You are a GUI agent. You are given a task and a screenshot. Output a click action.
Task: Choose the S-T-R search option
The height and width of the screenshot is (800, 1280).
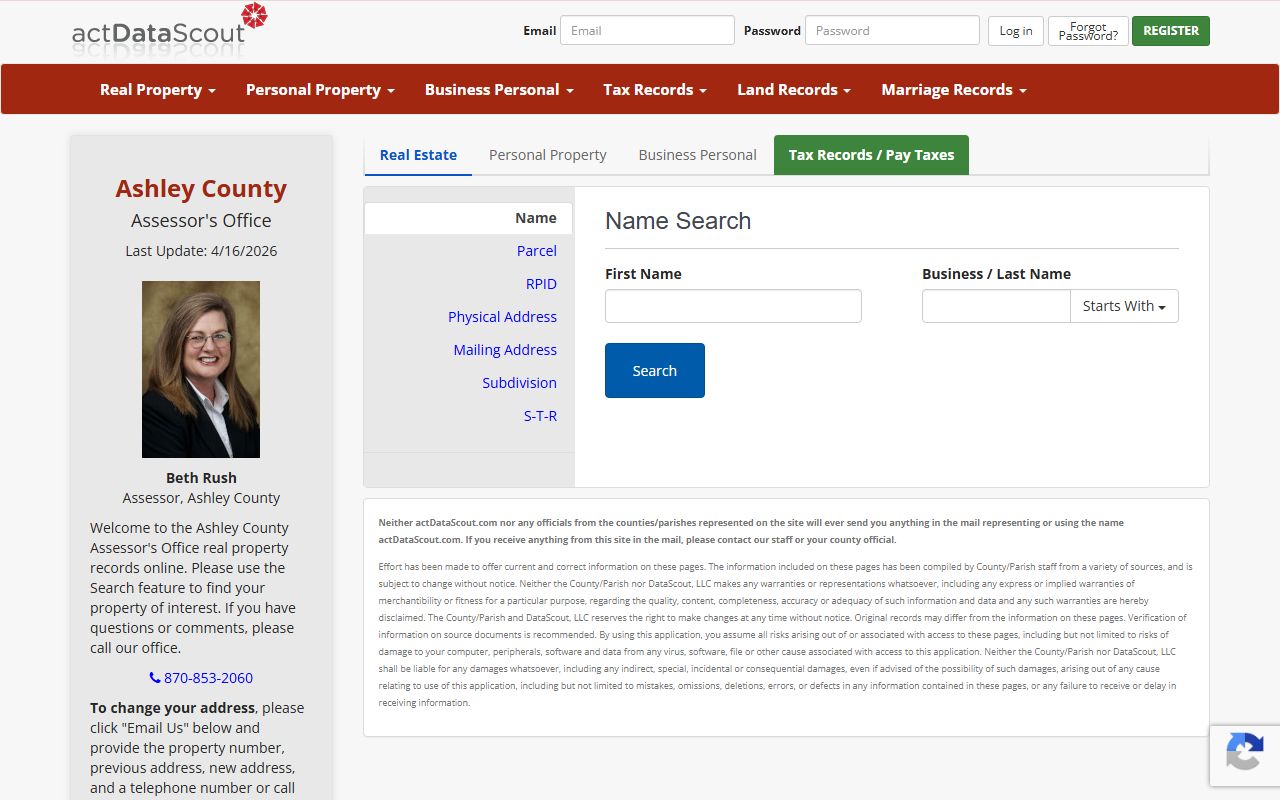[x=540, y=416]
